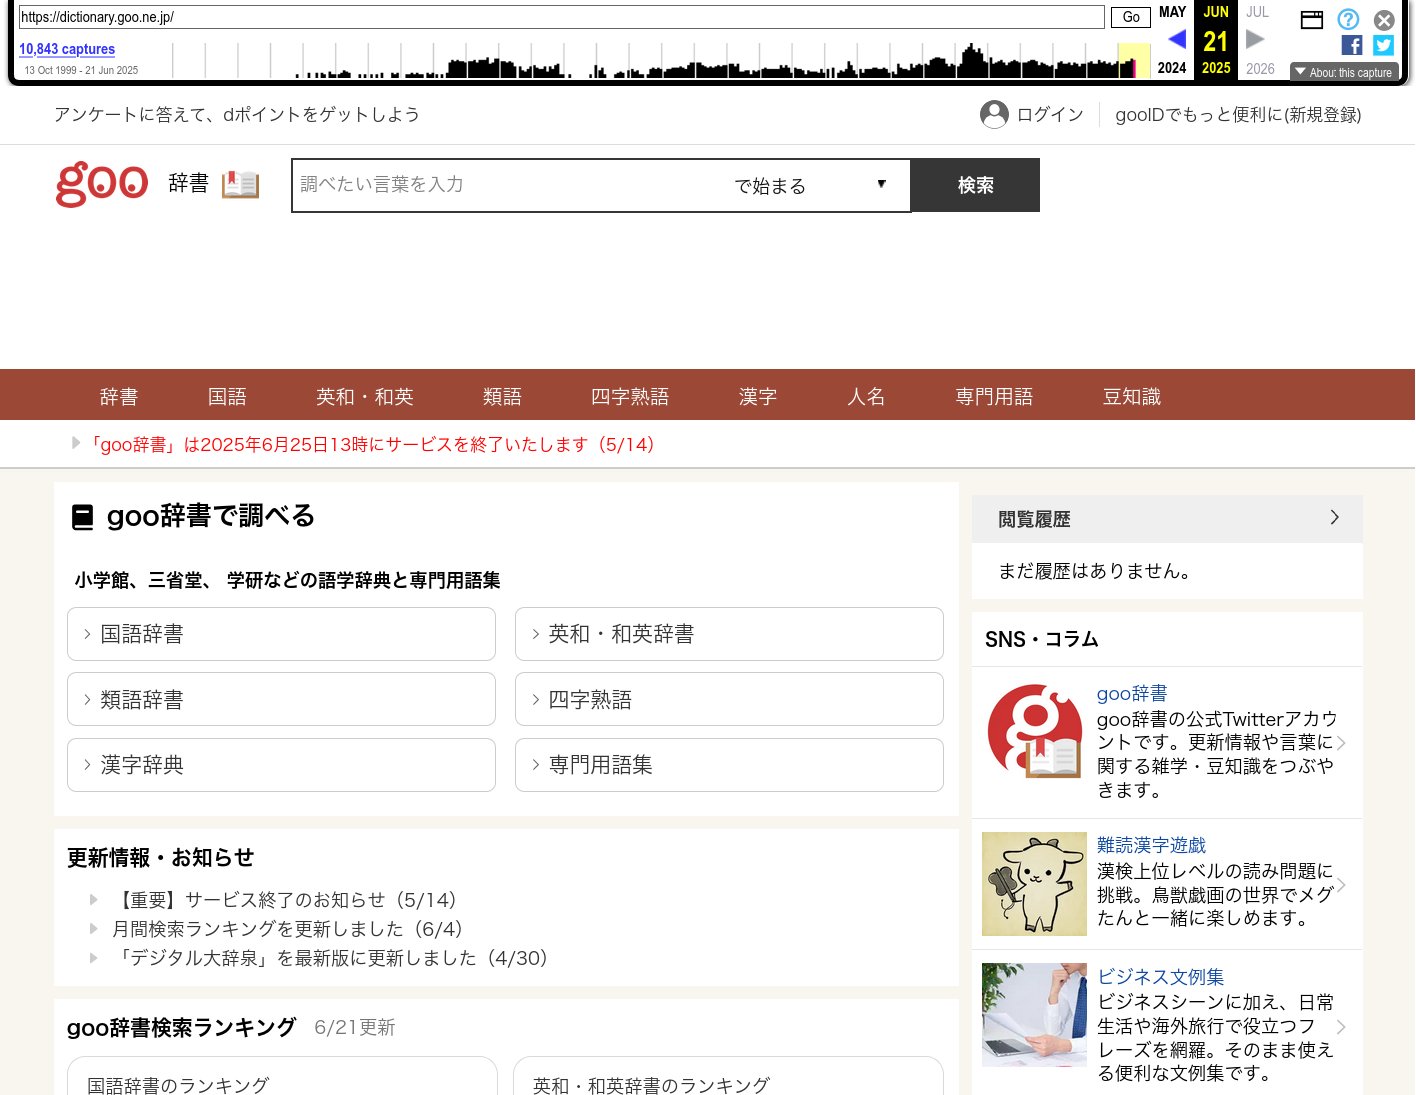This screenshot has height=1095, width=1416.
Task: Click the 10,843 captures link
Action: click(x=67, y=49)
